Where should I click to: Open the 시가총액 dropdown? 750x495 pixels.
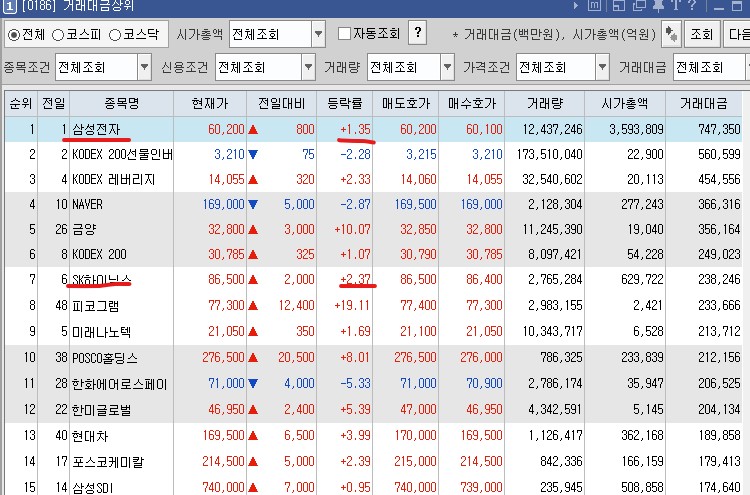(x=318, y=34)
